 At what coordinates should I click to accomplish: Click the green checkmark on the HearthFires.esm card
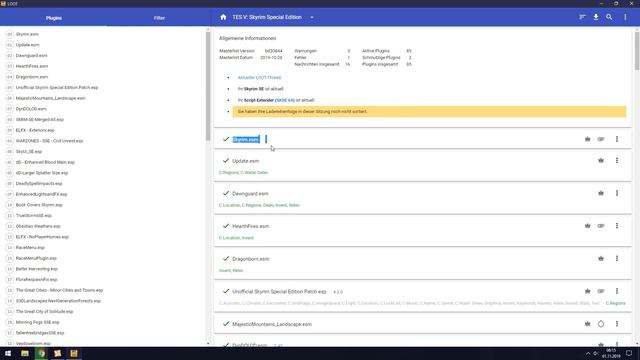tap(226, 226)
